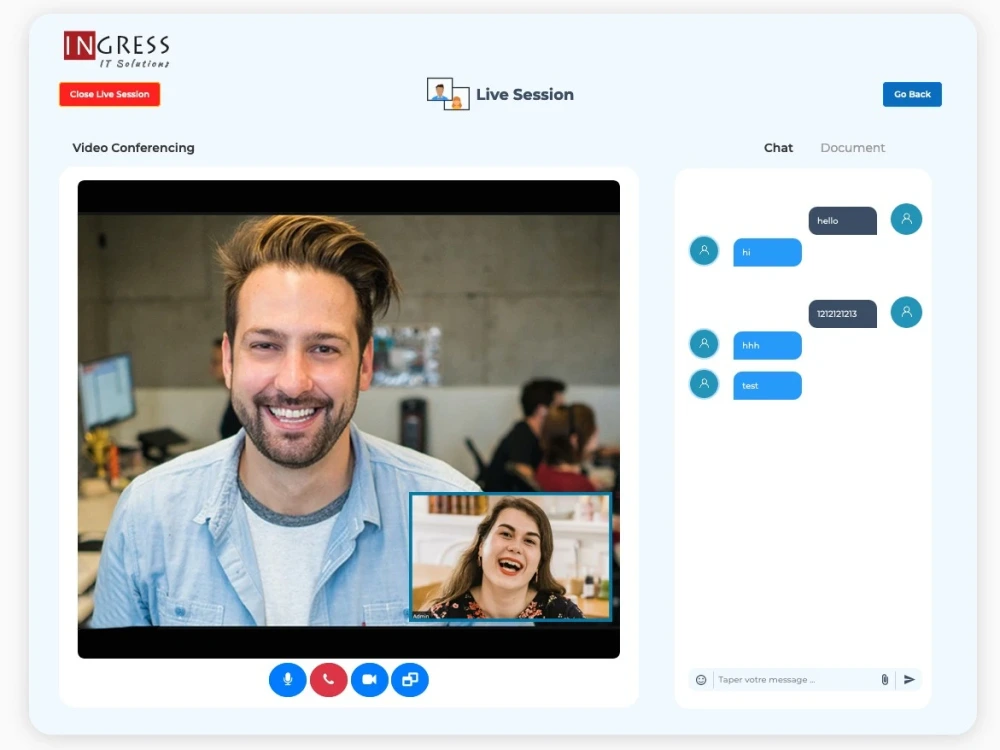
Task: Switch to the Document tab
Action: [852, 148]
